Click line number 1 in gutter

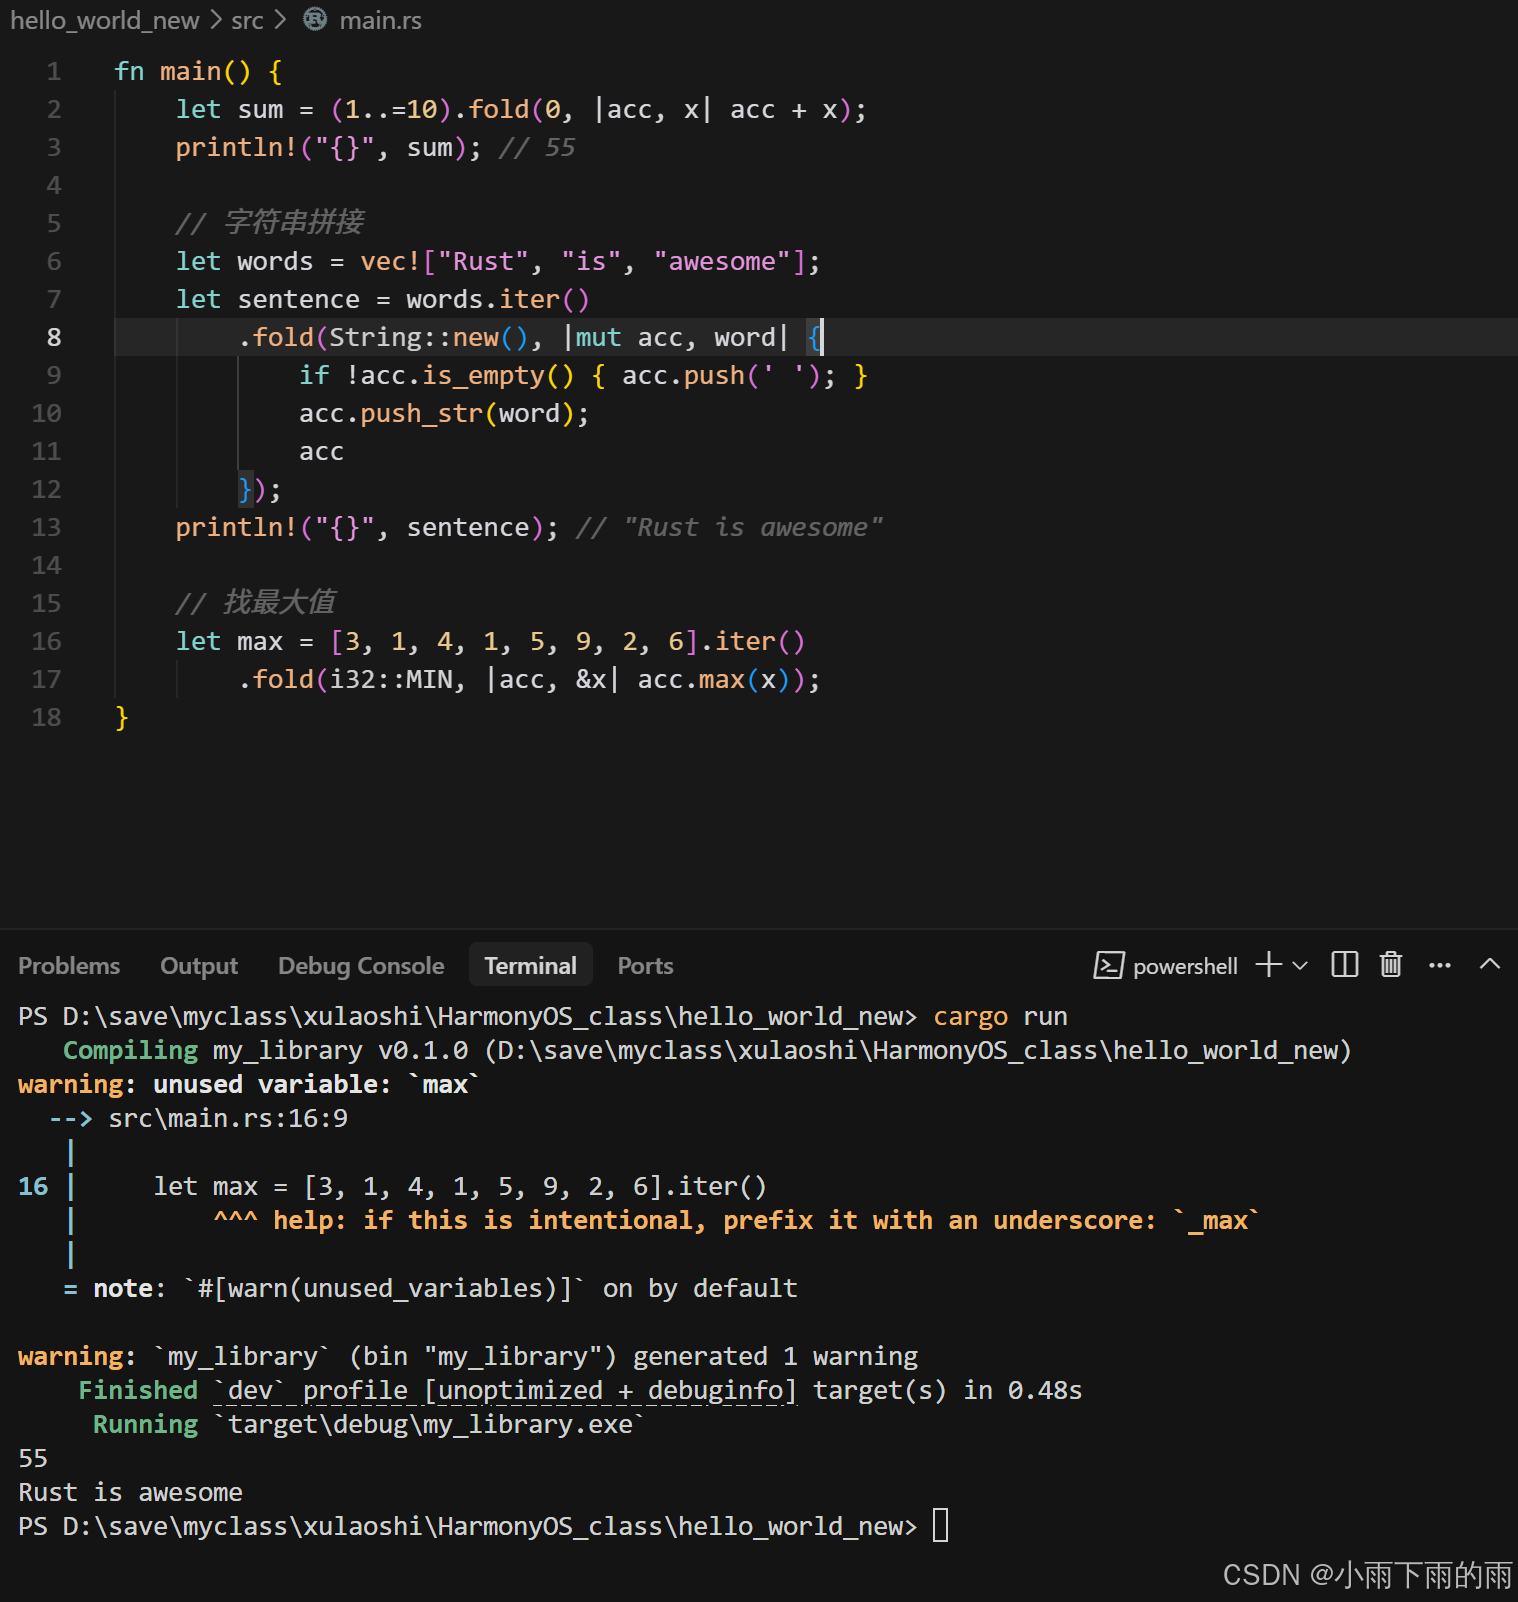click(x=54, y=71)
